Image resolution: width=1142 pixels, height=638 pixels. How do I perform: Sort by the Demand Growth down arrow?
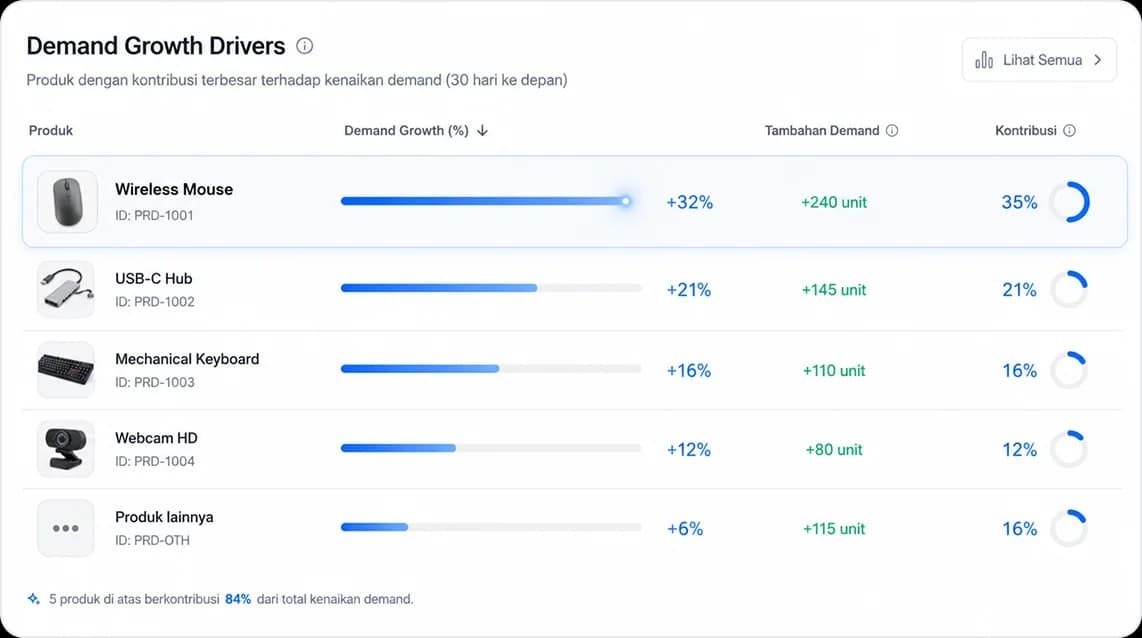[482, 130]
